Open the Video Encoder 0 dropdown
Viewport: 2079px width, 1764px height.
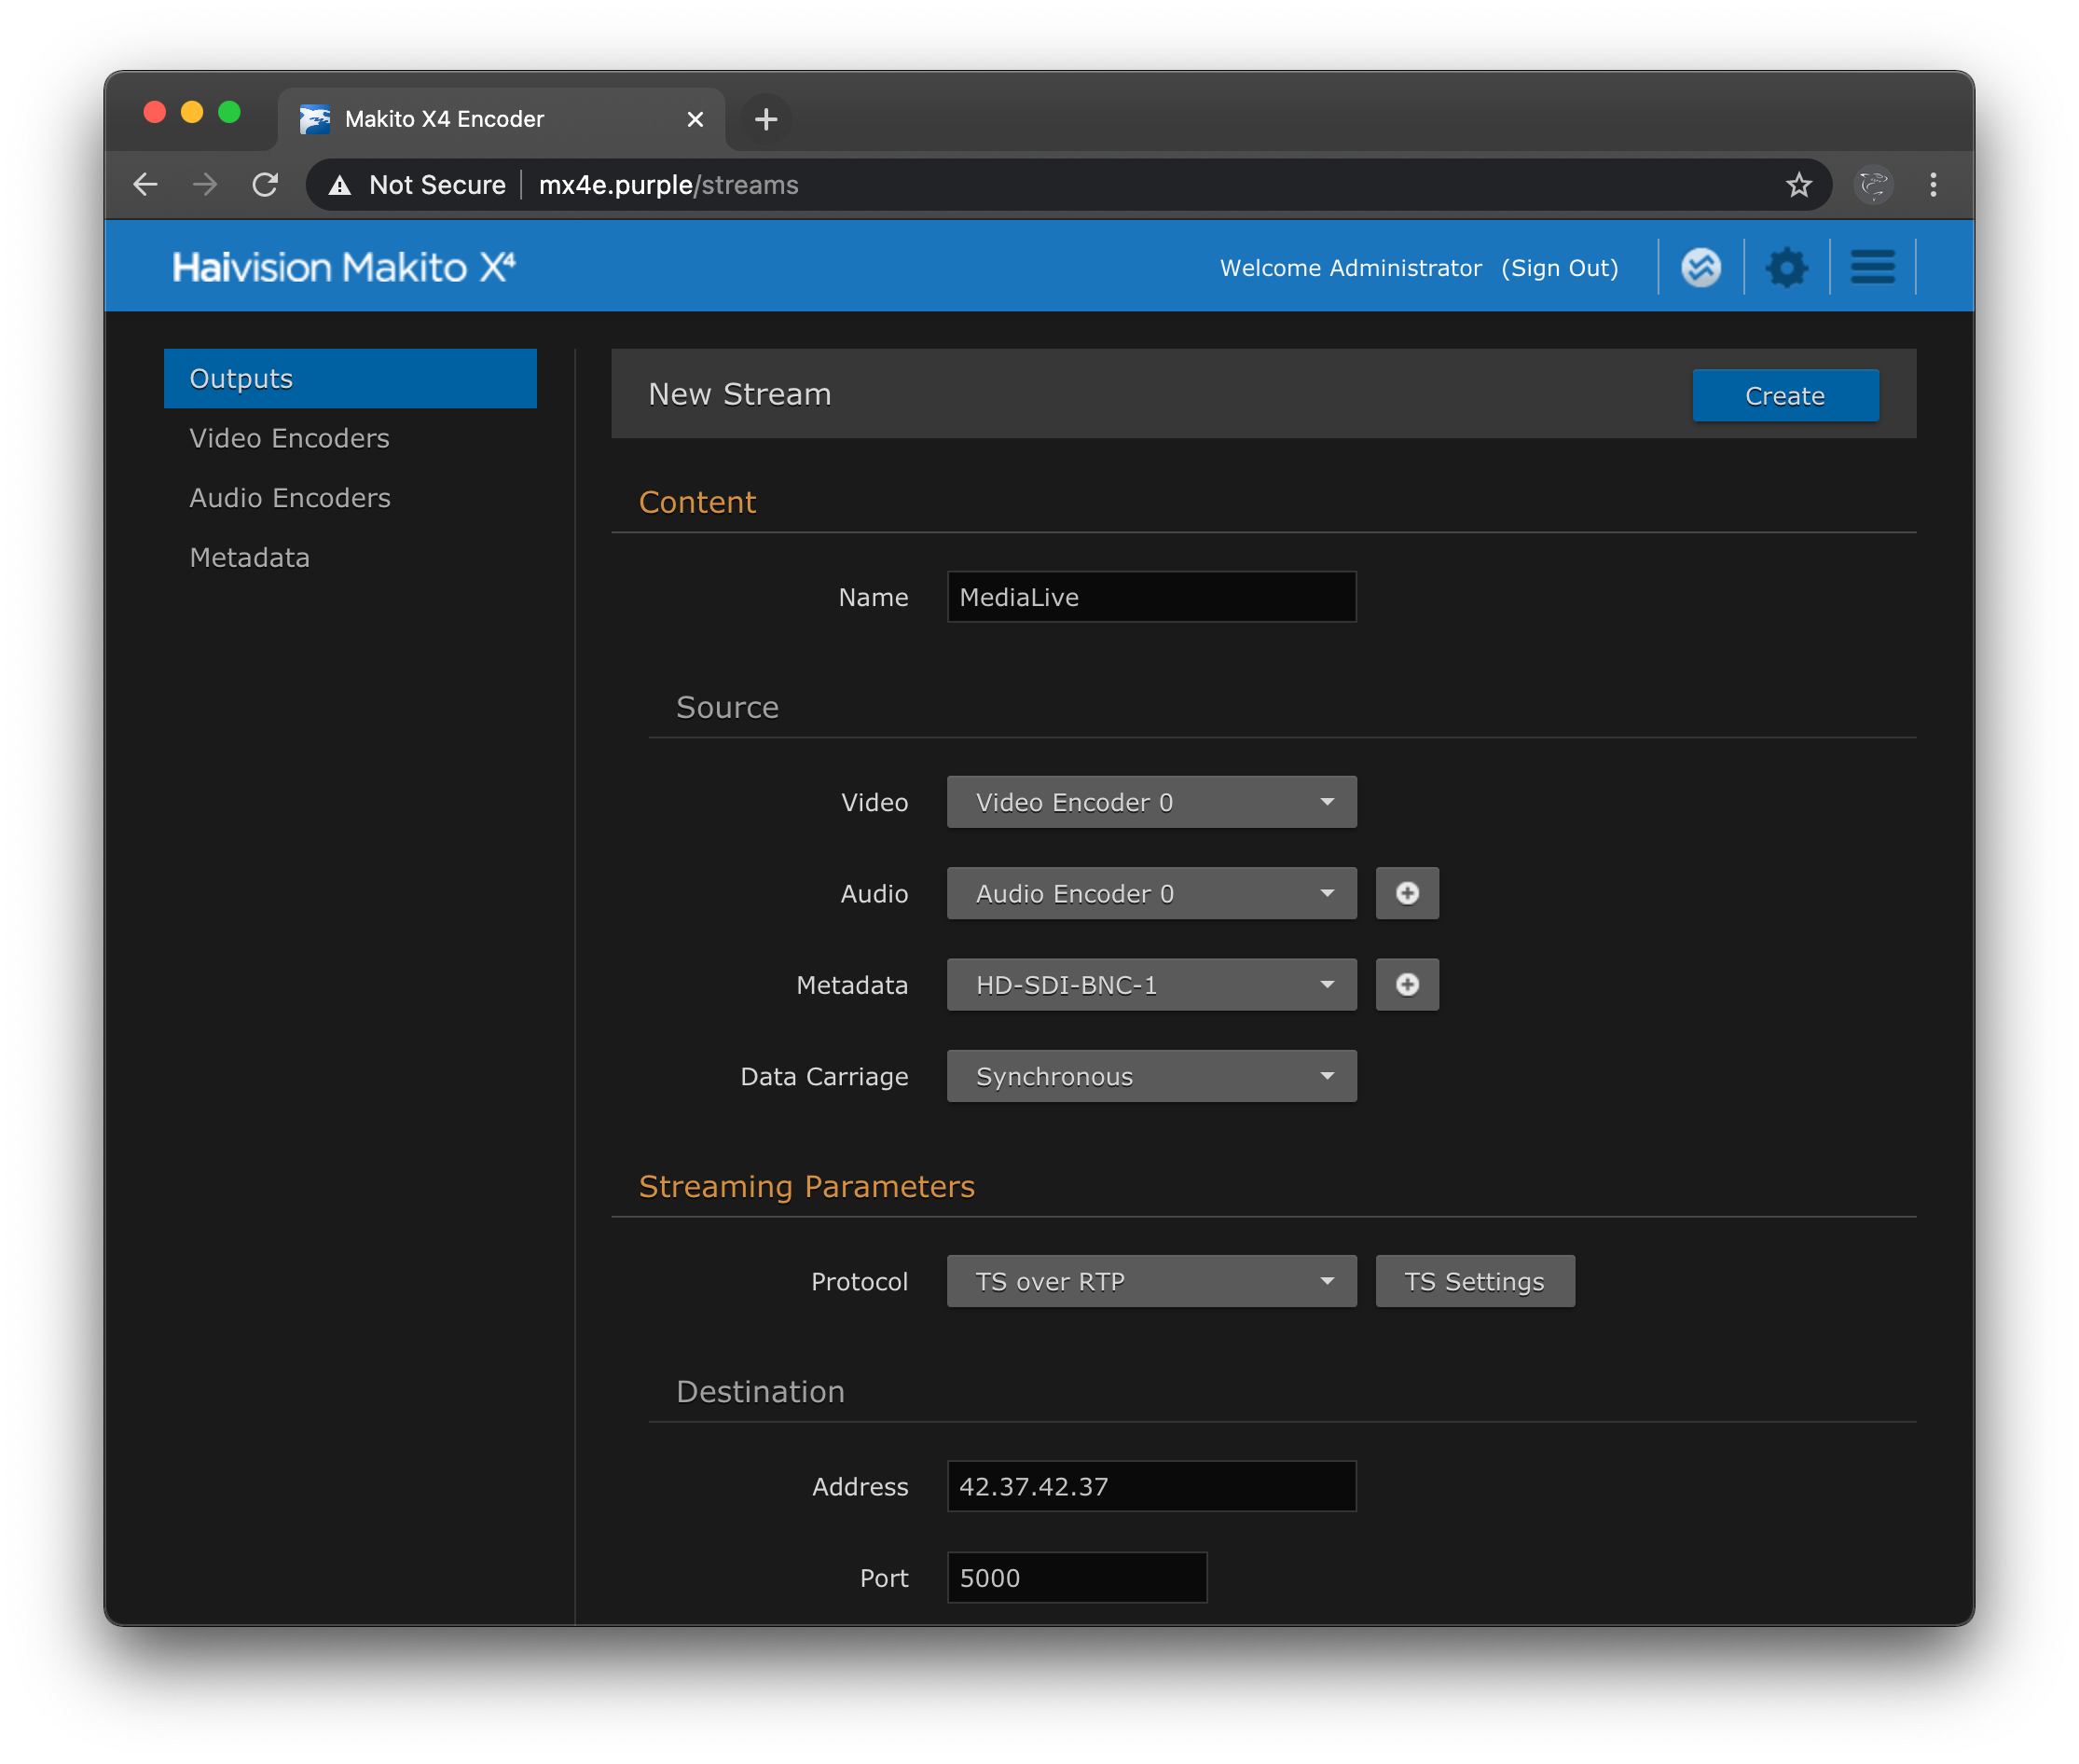1151,802
